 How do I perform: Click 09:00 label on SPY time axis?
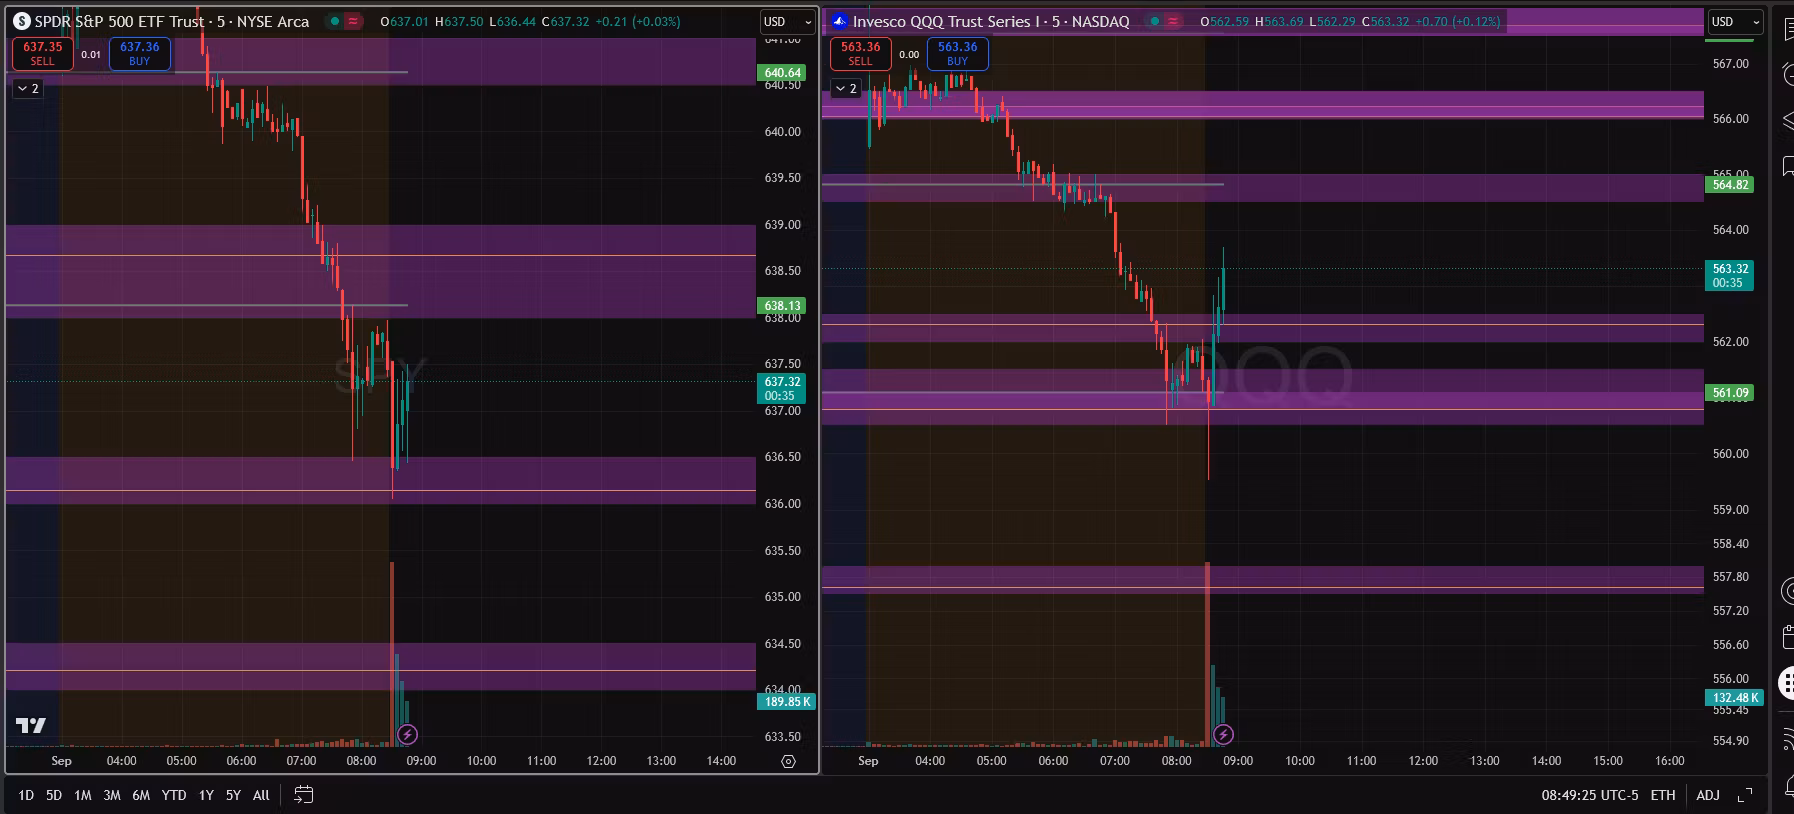click(421, 761)
